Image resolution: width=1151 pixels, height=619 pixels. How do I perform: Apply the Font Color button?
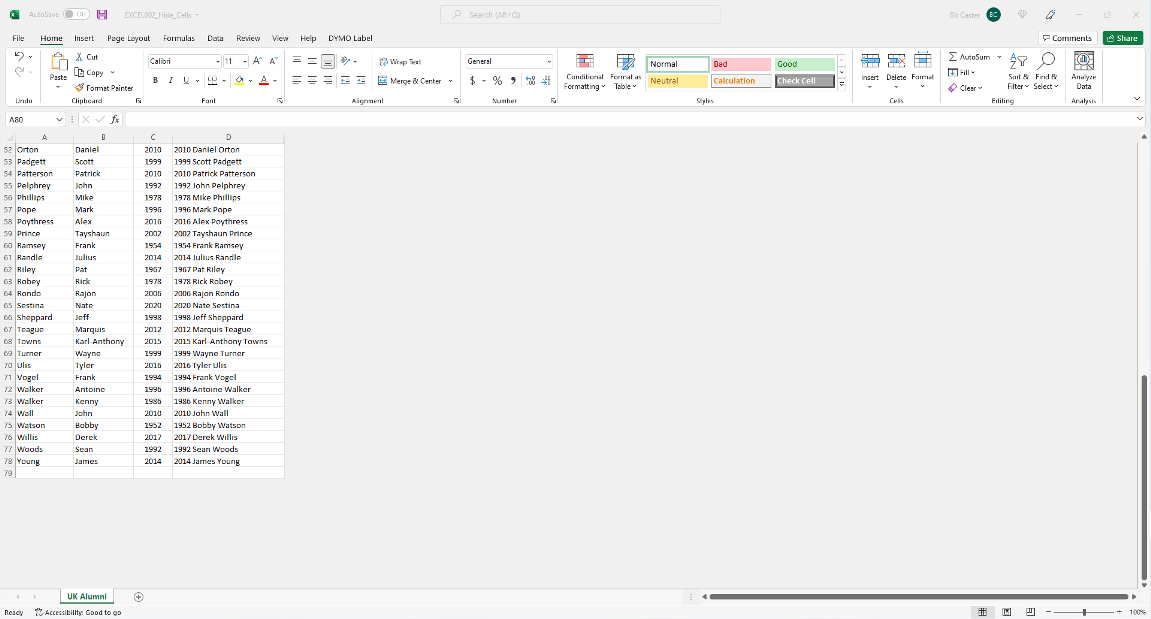point(264,81)
